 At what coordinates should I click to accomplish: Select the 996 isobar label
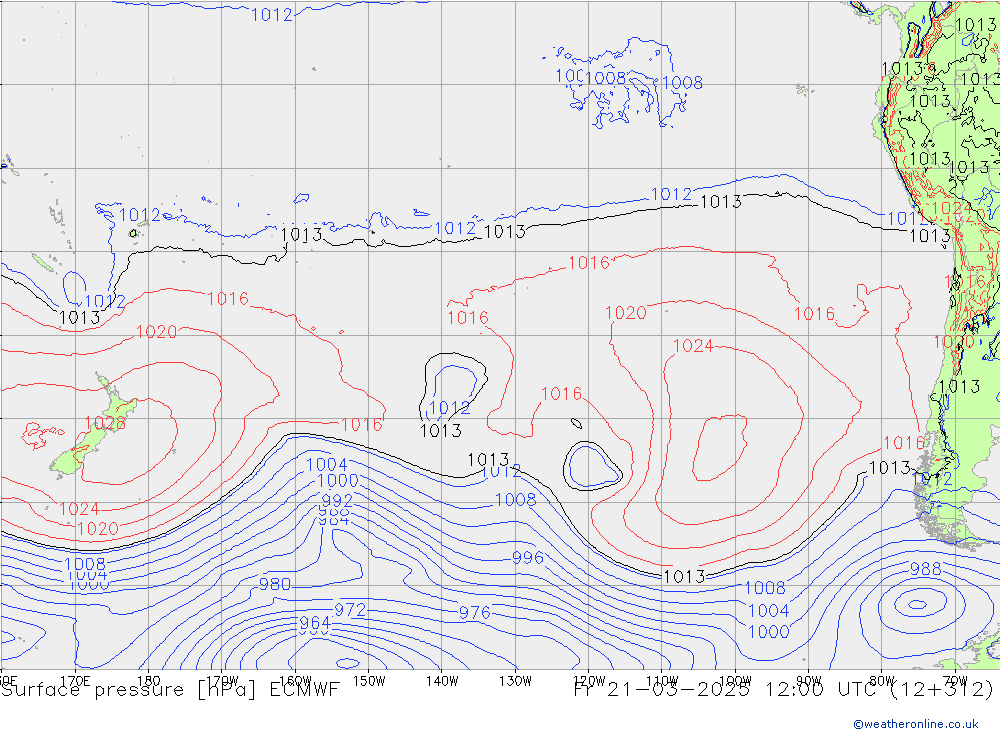pyautogui.click(x=528, y=558)
